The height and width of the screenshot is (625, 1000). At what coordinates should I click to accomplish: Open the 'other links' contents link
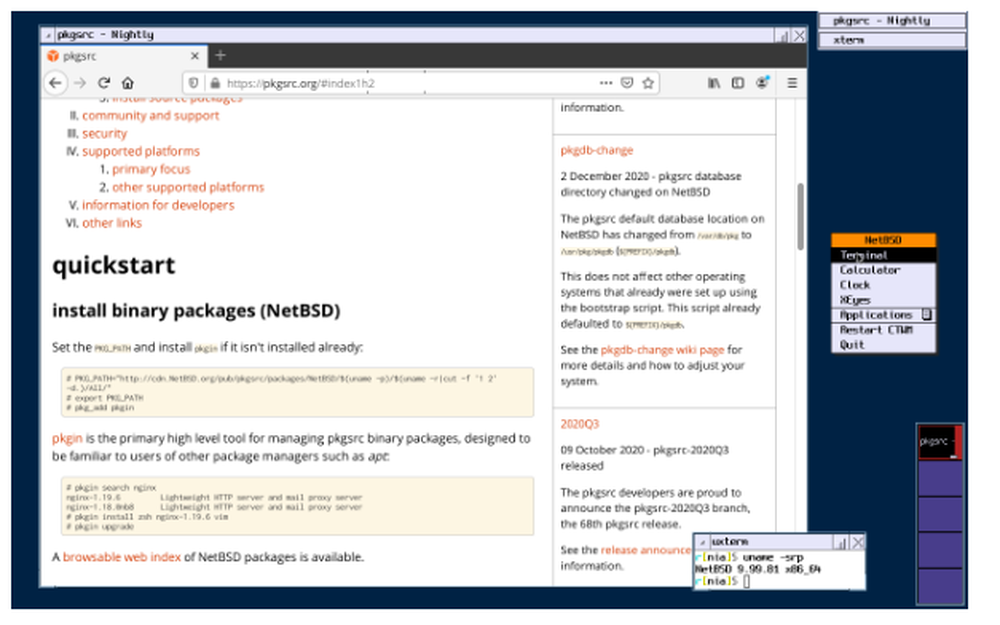click(112, 223)
